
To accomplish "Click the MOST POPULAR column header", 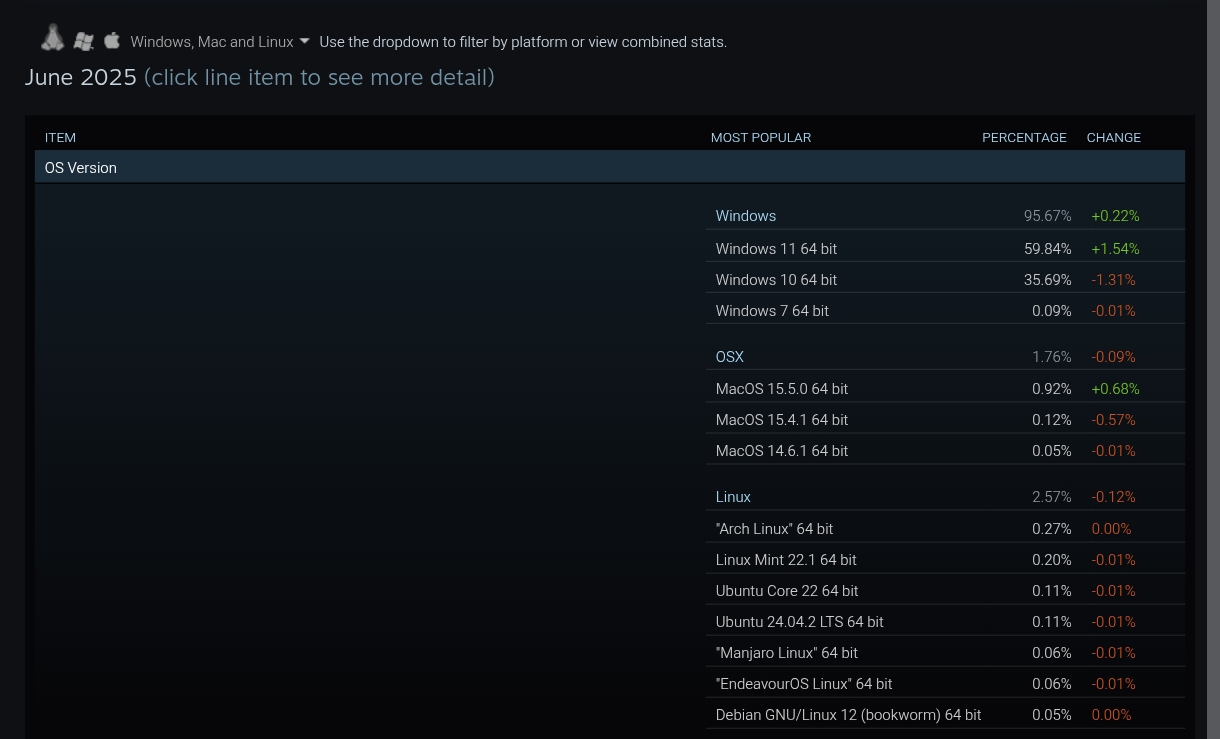I will [760, 137].
